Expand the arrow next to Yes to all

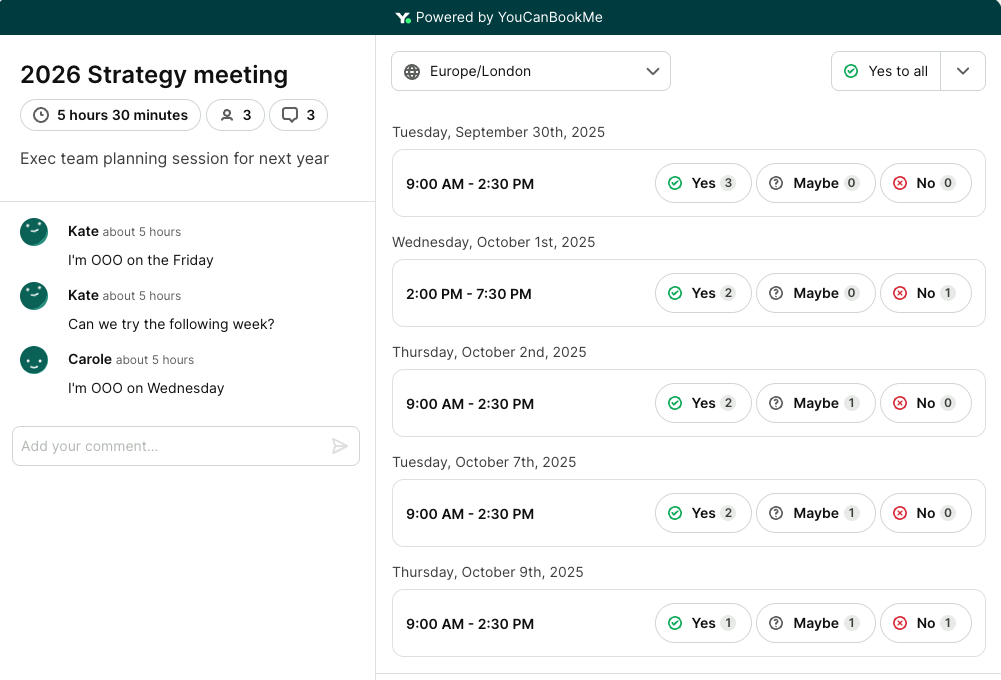pos(963,71)
